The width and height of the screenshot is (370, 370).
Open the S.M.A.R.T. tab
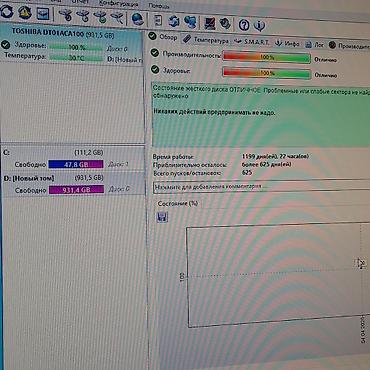tap(252, 42)
